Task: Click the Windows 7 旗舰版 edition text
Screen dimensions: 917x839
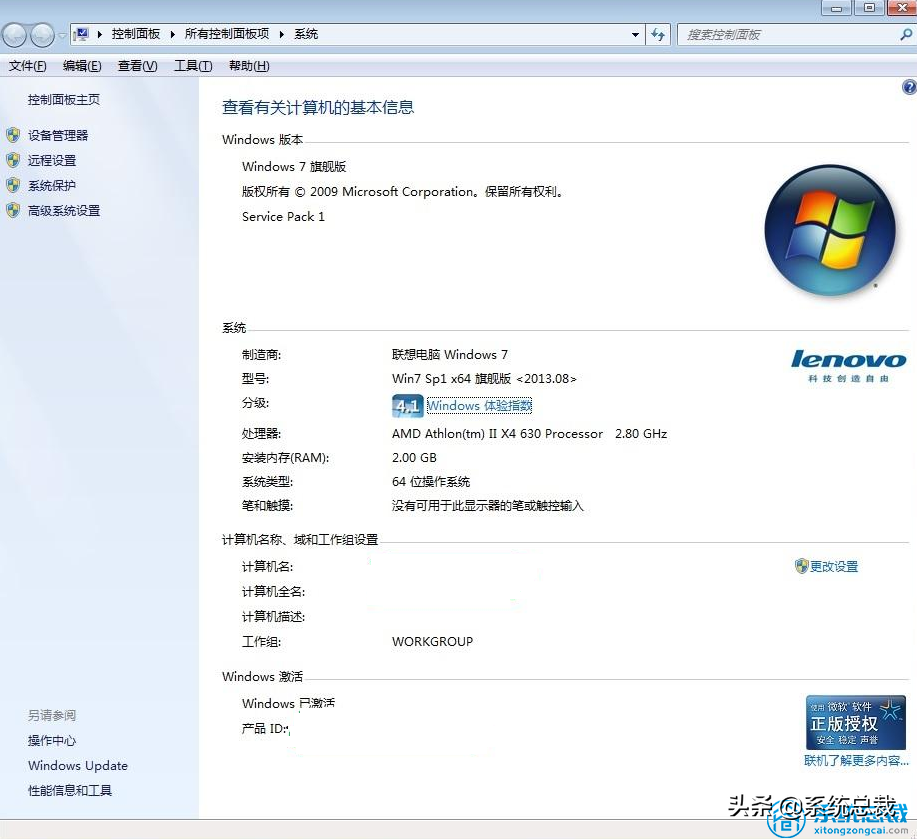Action: coord(294,167)
